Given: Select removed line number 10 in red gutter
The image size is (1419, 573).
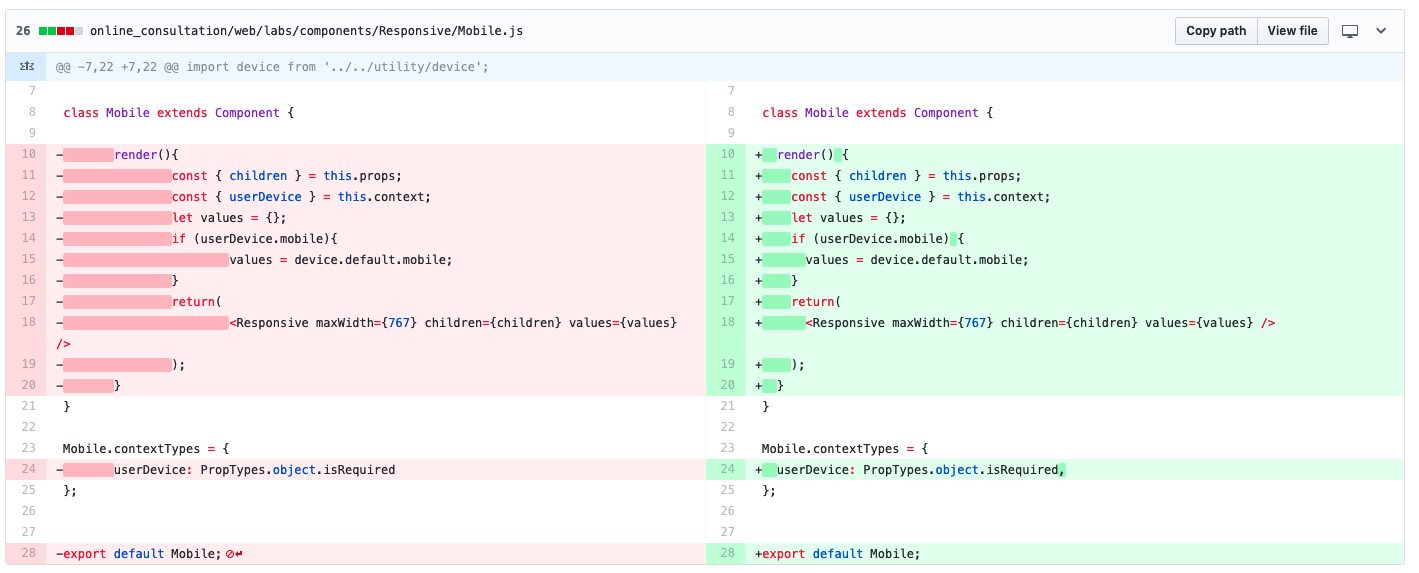Looking at the screenshot, I should (x=26, y=154).
